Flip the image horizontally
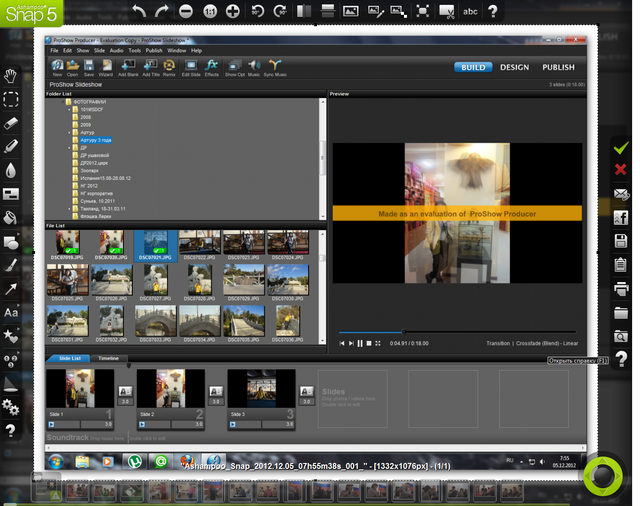This screenshot has height=506, width=640. [x=304, y=11]
